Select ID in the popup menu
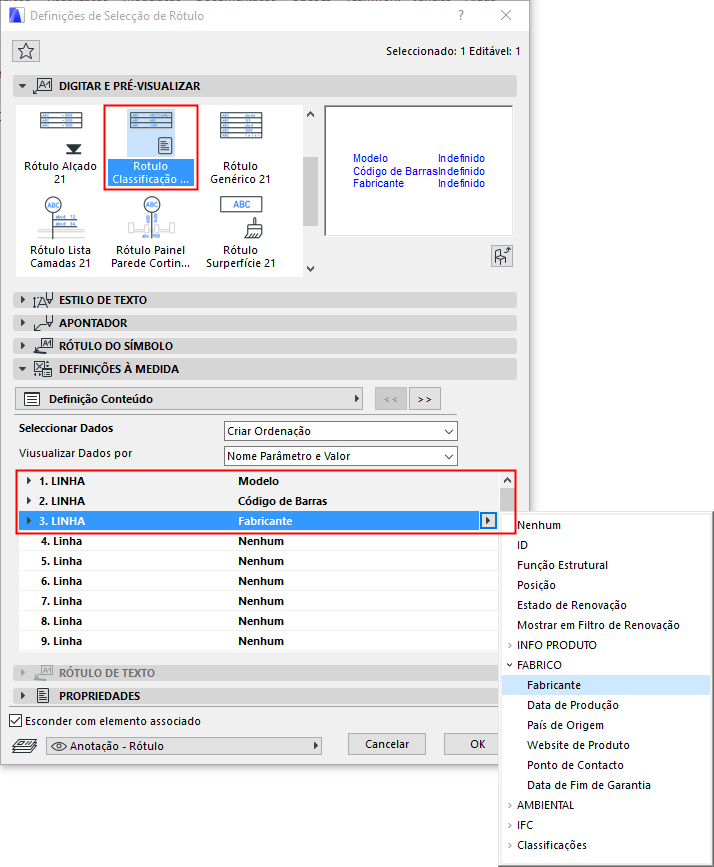Screen dimensions: 714x867 606,545
